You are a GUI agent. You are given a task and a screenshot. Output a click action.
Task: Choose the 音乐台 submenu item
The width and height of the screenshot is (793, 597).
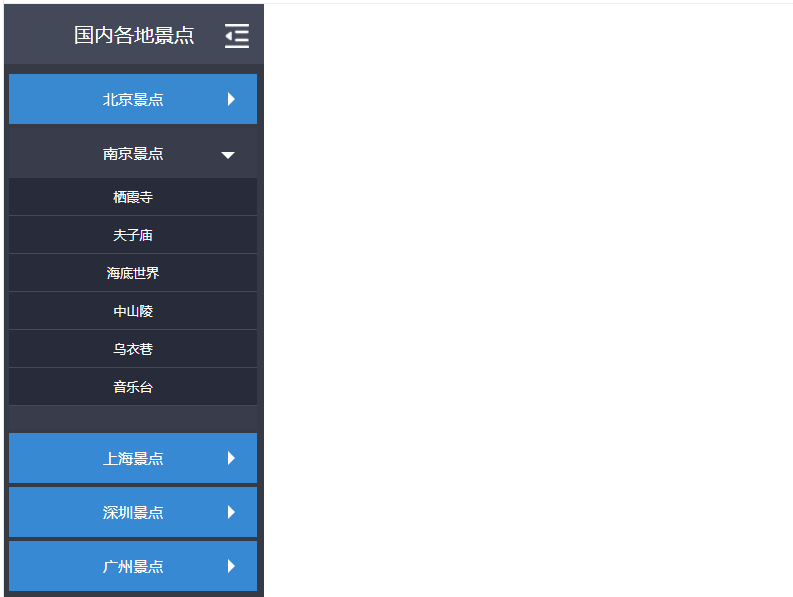(133, 387)
